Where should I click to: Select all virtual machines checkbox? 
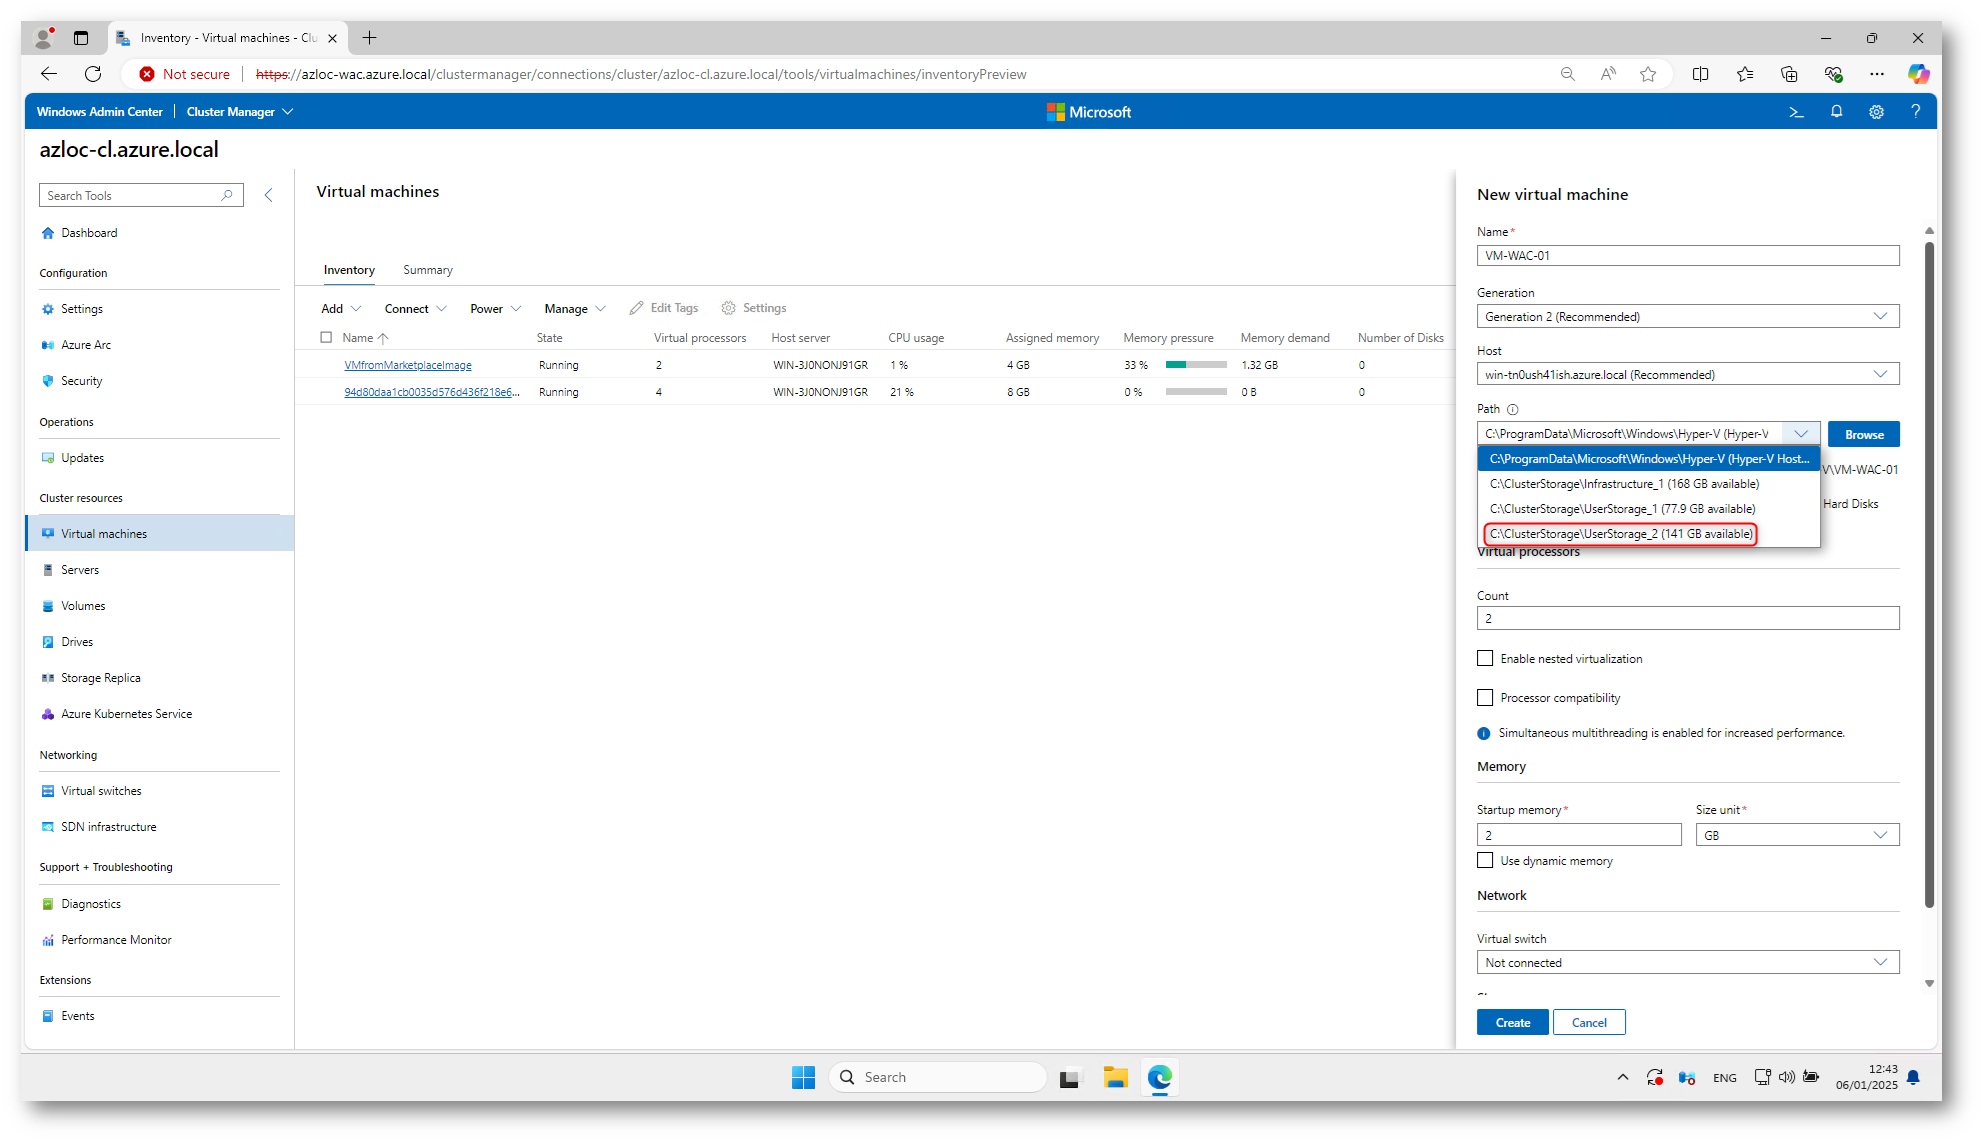(x=326, y=337)
